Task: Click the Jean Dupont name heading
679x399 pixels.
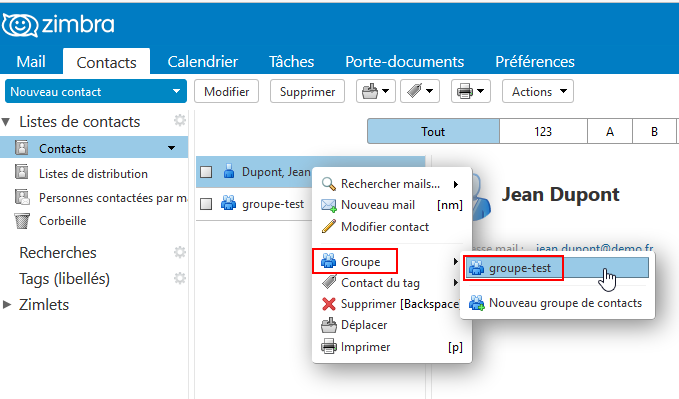Action: pyautogui.click(x=560, y=195)
